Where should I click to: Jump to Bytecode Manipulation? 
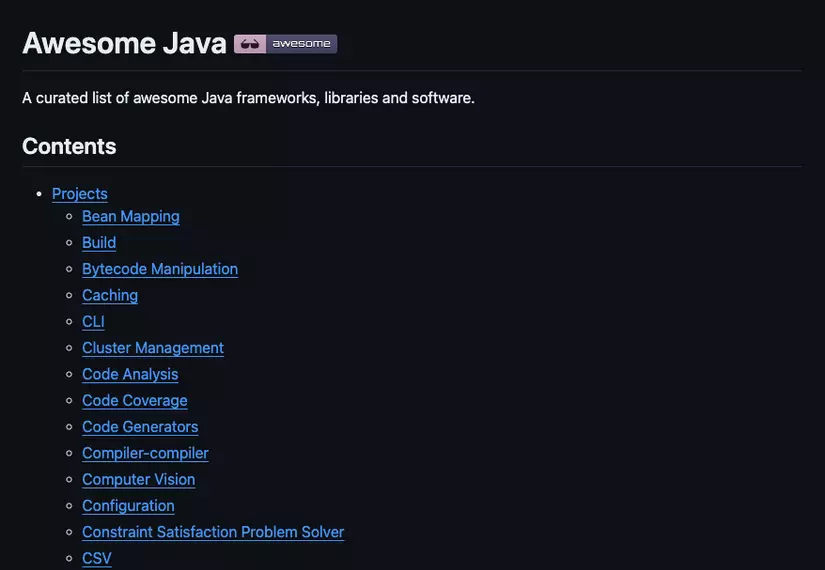160,269
